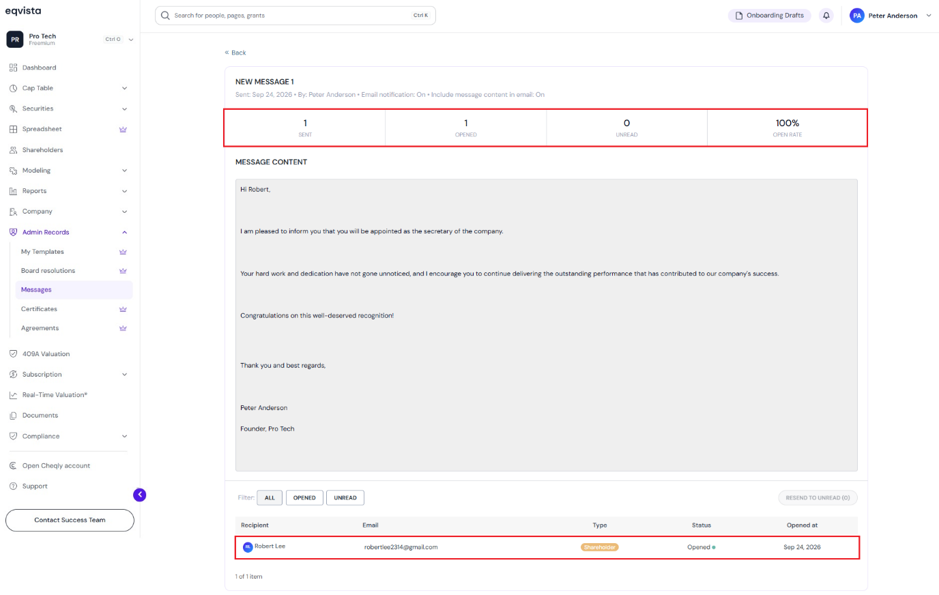The image size is (939, 595).
Task: Open Messages under Admin Records
Action: [x=74, y=290]
